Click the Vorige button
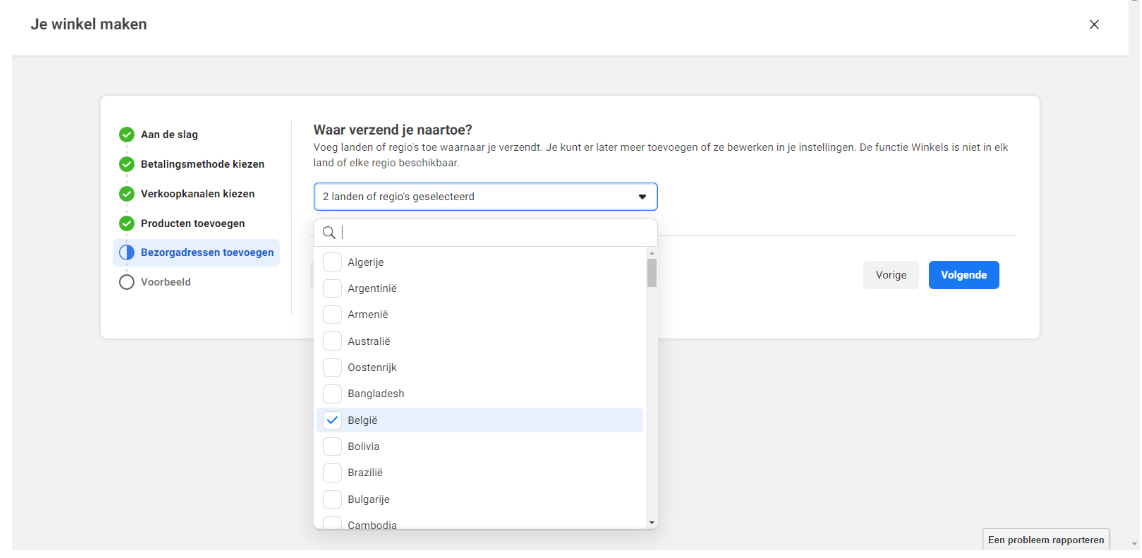Image resolution: width=1142 pixels, height=558 pixels. click(x=890, y=275)
